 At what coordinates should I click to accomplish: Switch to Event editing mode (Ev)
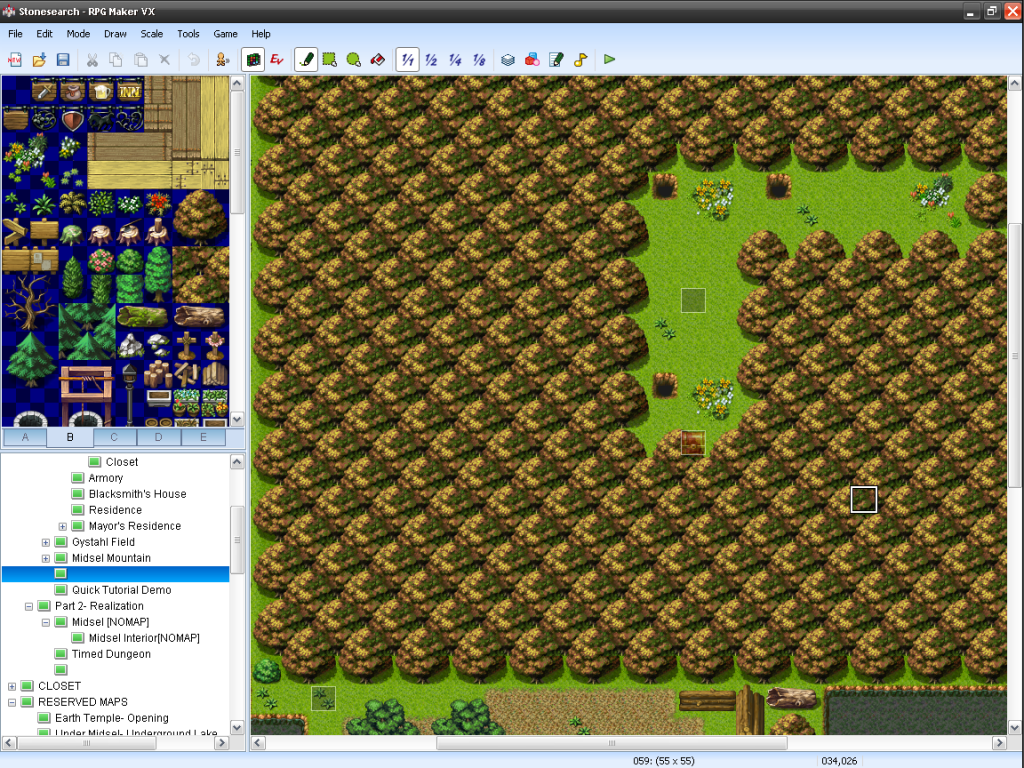(278, 60)
